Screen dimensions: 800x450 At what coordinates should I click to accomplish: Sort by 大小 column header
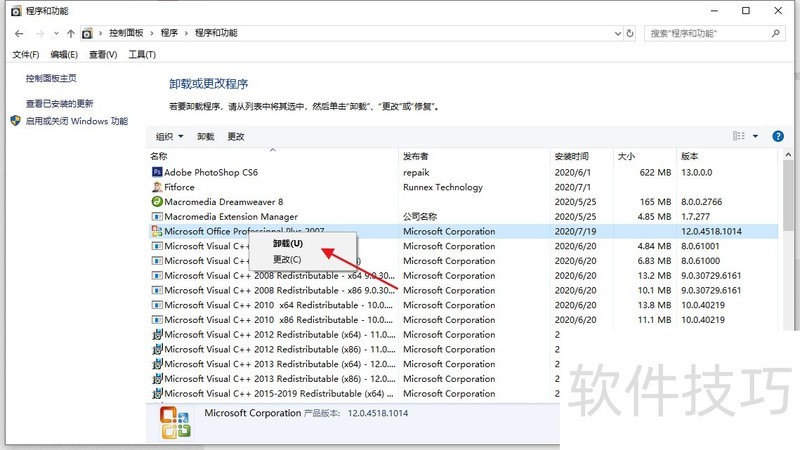(x=626, y=156)
